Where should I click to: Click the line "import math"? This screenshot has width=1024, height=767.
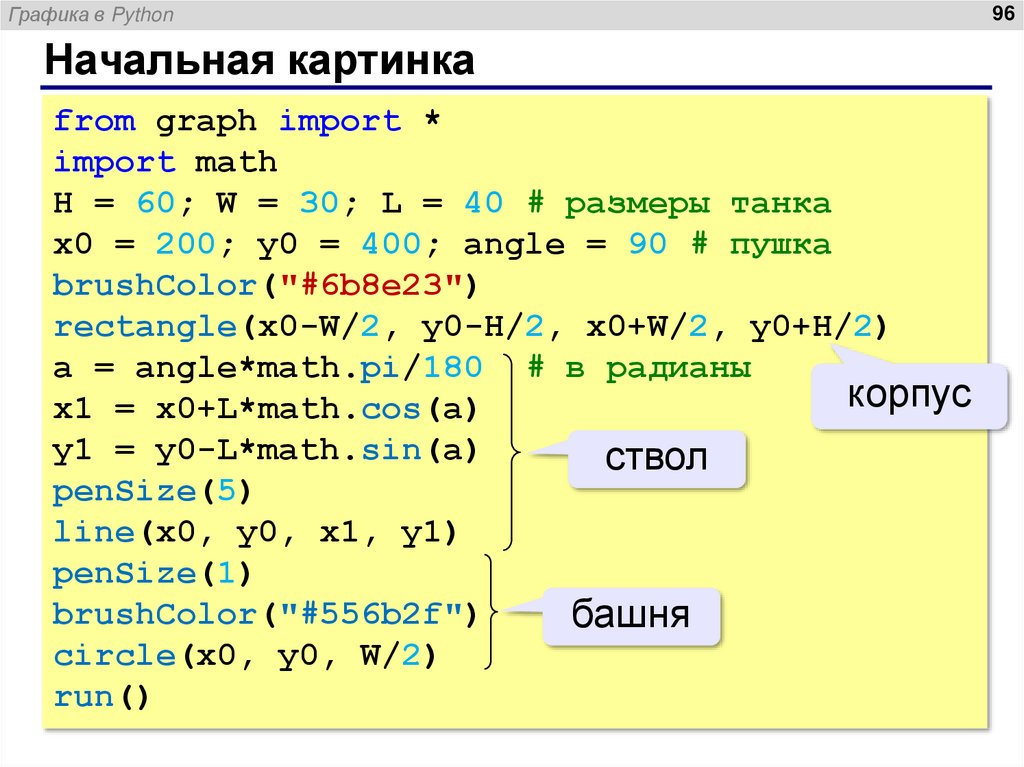pos(165,162)
